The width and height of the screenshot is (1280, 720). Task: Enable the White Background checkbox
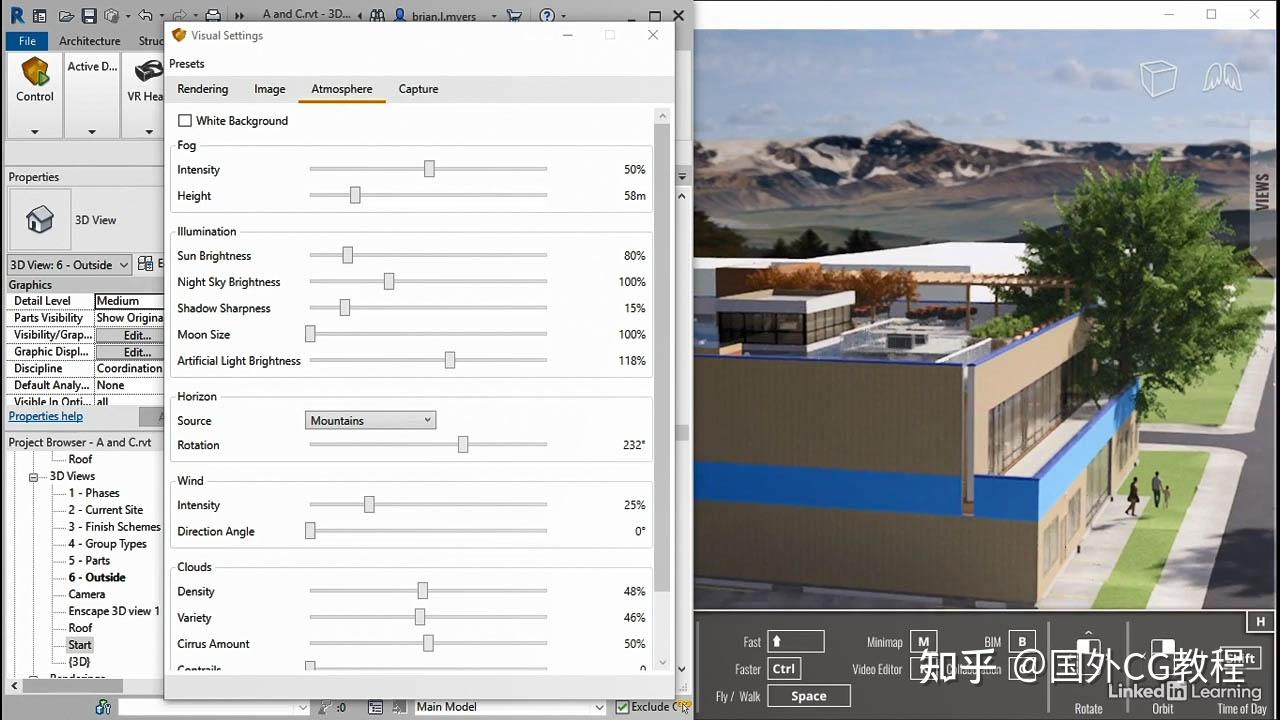184,121
